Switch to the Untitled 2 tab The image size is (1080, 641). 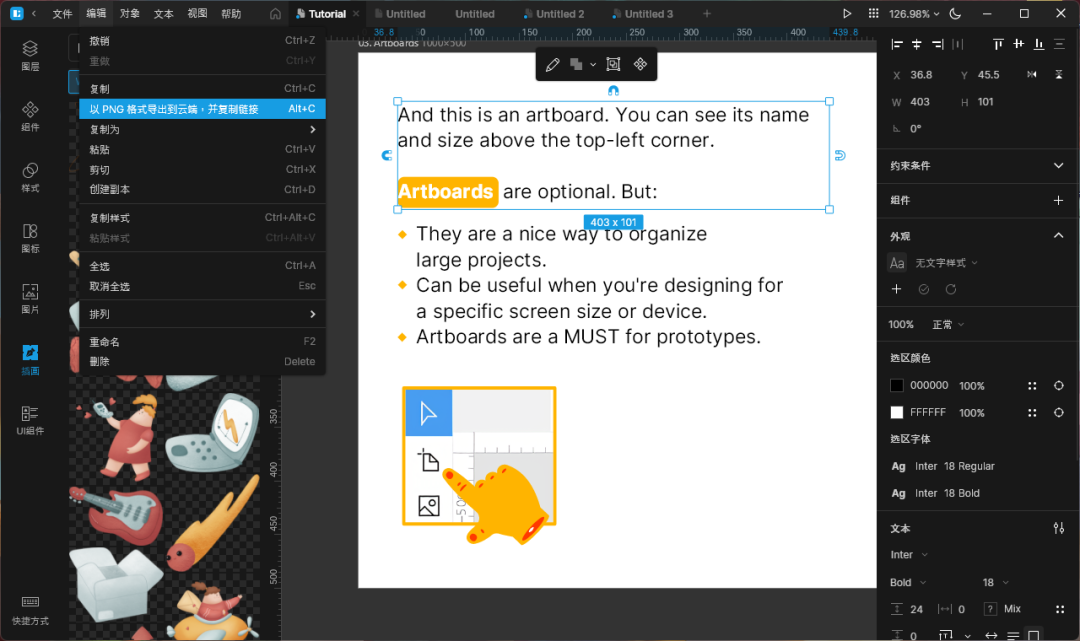560,14
